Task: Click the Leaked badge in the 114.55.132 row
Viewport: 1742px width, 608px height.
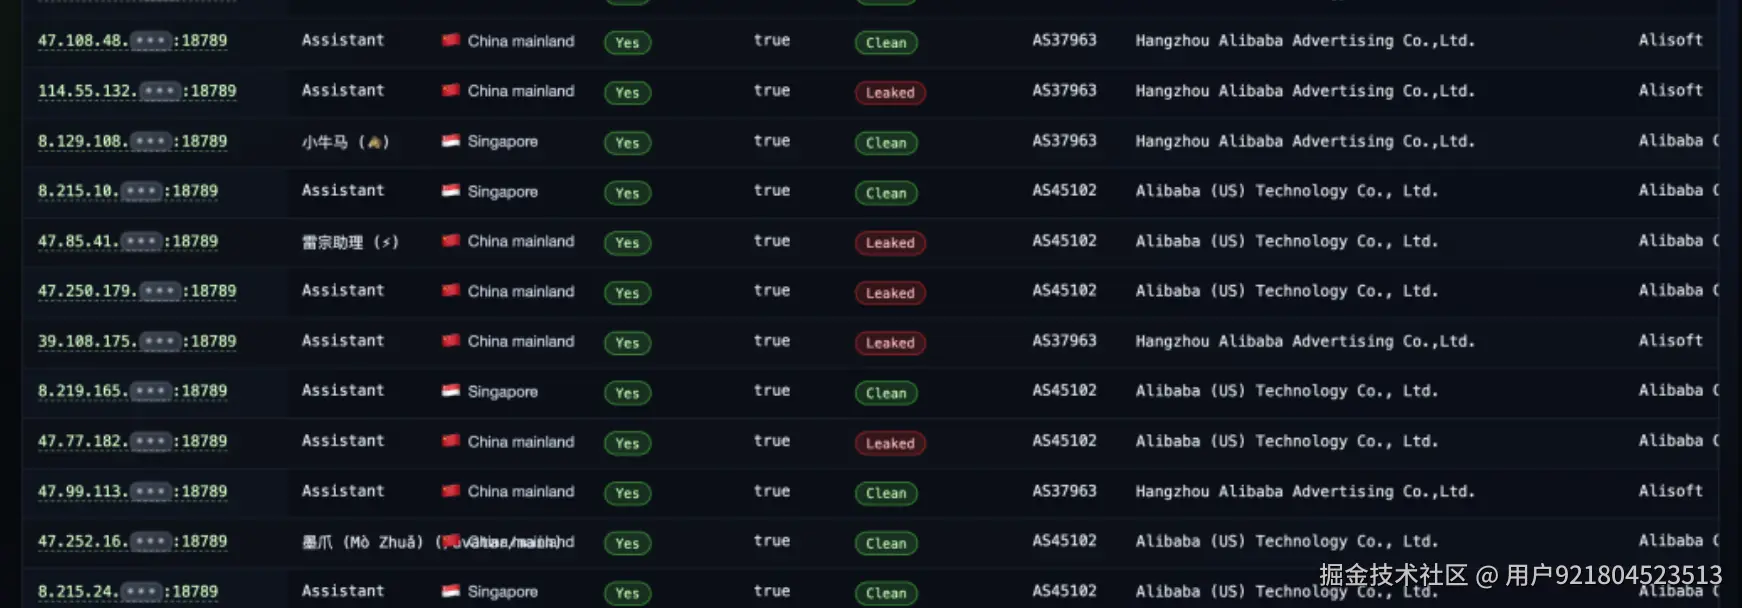Action: coord(890,93)
